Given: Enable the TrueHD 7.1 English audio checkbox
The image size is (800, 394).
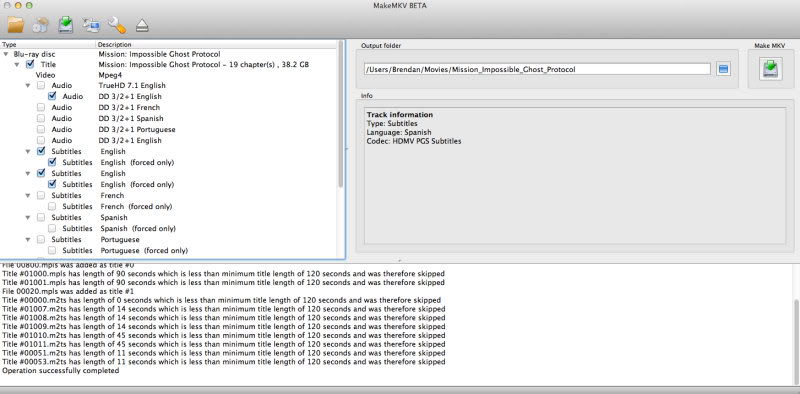Looking at the screenshot, I should pyautogui.click(x=41, y=86).
